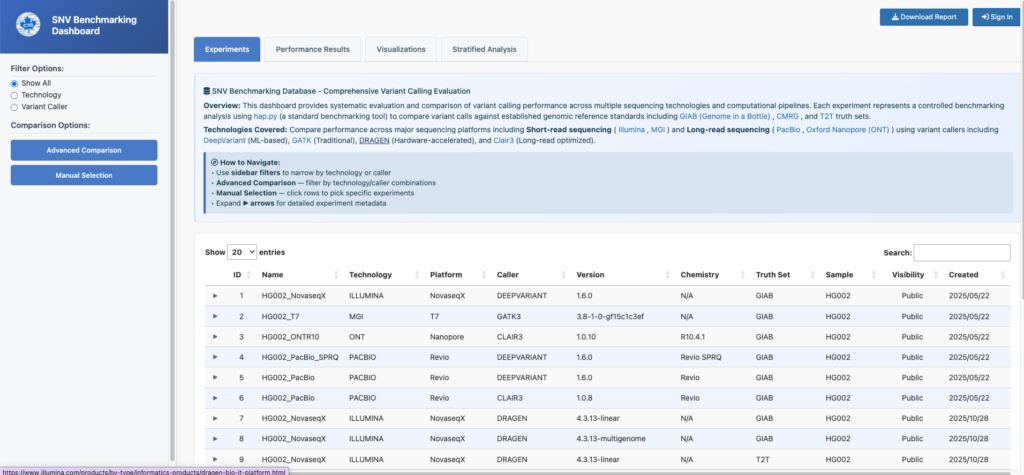Image resolution: width=1024 pixels, height=475 pixels.
Task: Select the Show All radio button
Action: click(x=14, y=83)
